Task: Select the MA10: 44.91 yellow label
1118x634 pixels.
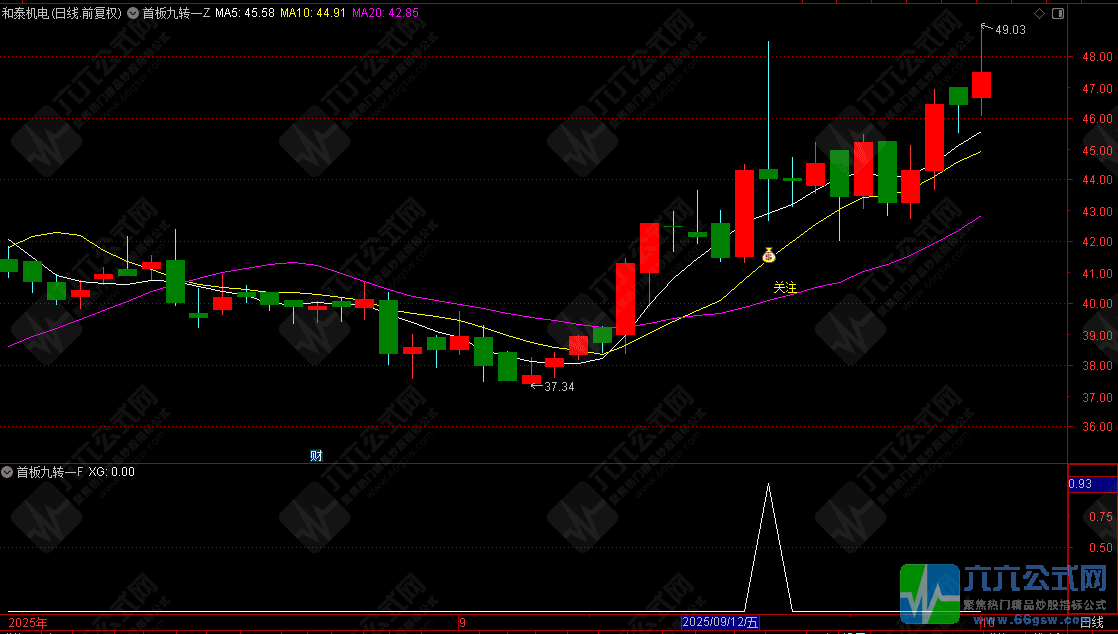Action: coord(313,14)
